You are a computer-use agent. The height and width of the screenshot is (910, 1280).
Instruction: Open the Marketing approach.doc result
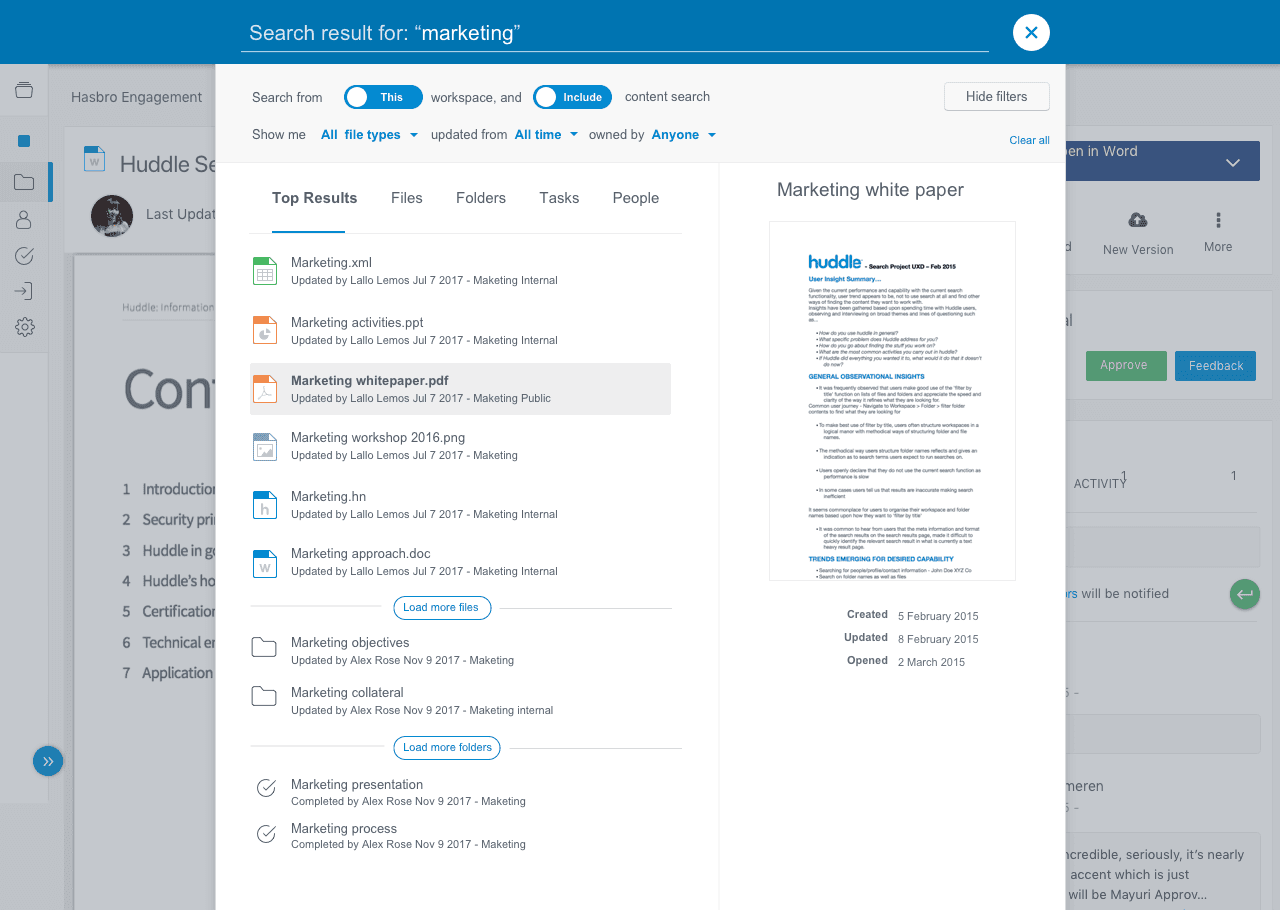pos(460,562)
